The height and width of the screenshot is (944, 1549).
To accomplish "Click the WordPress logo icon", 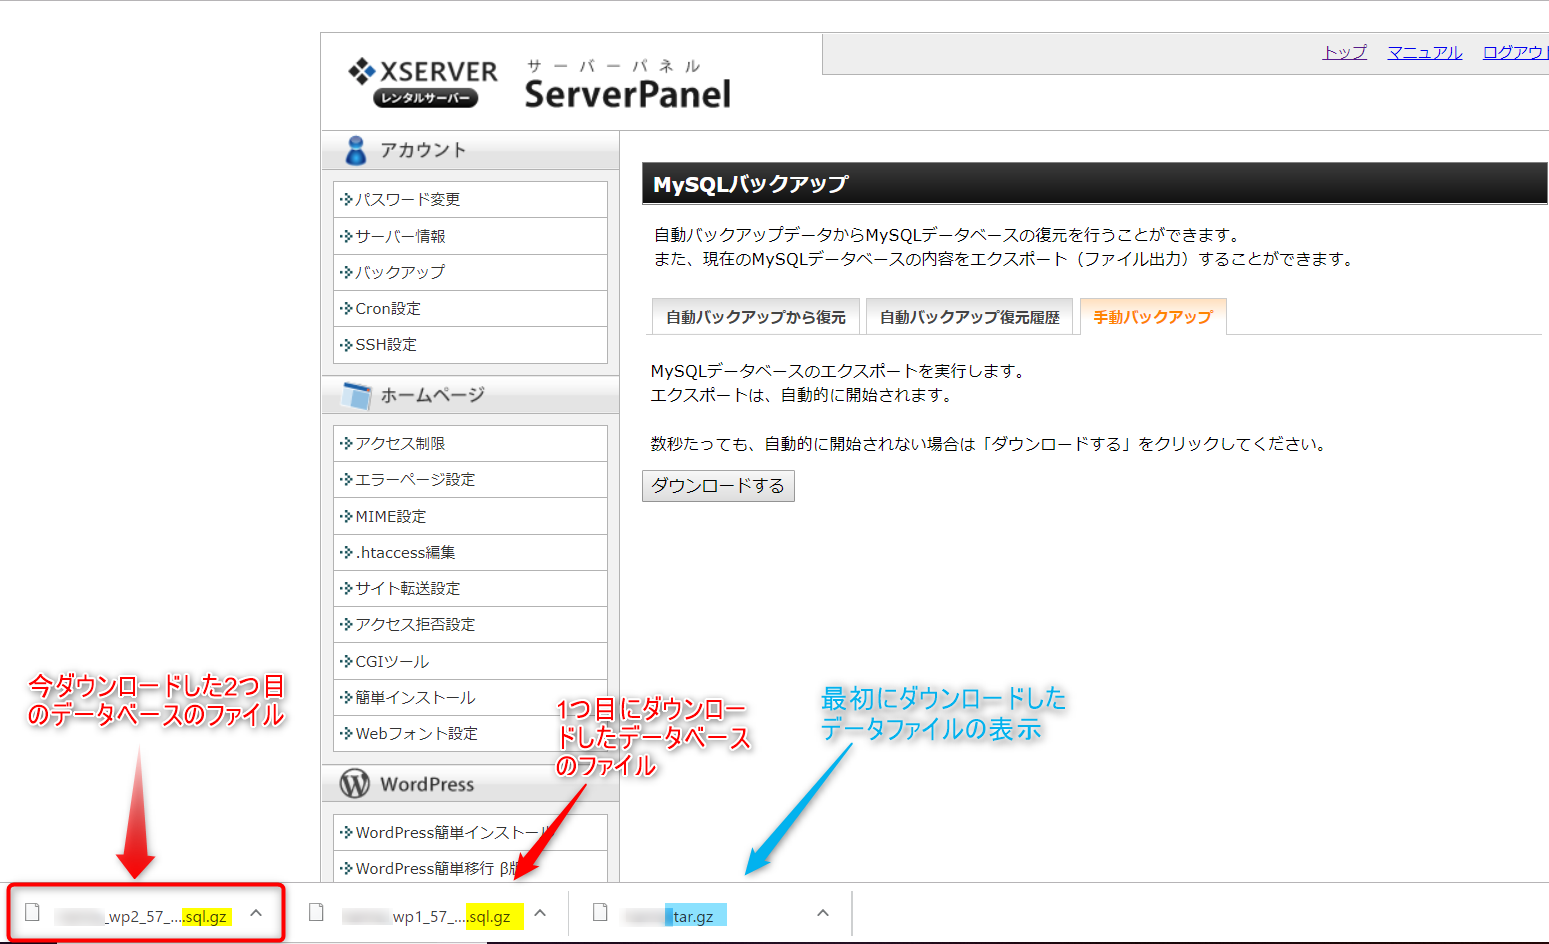I will click(x=355, y=783).
